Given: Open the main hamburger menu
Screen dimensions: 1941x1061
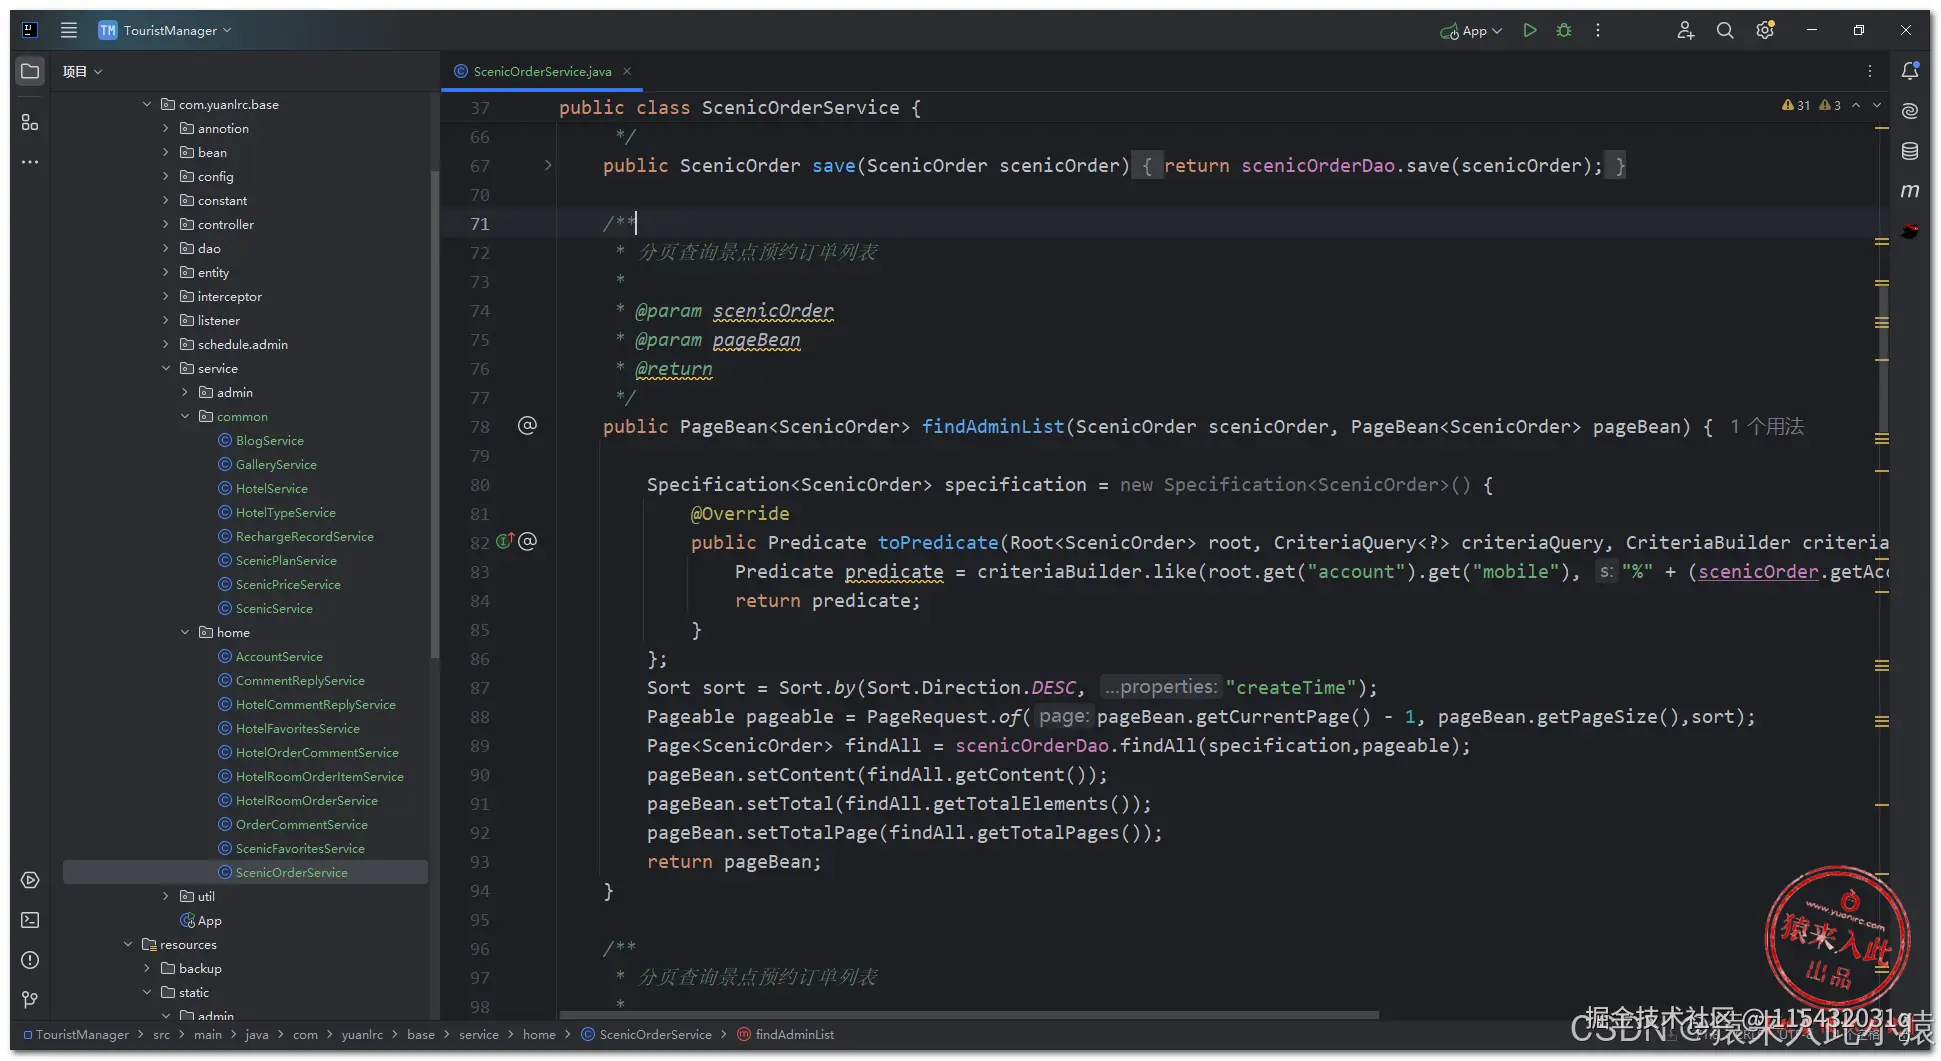Looking at the screenshot, I should coord(68,30).
